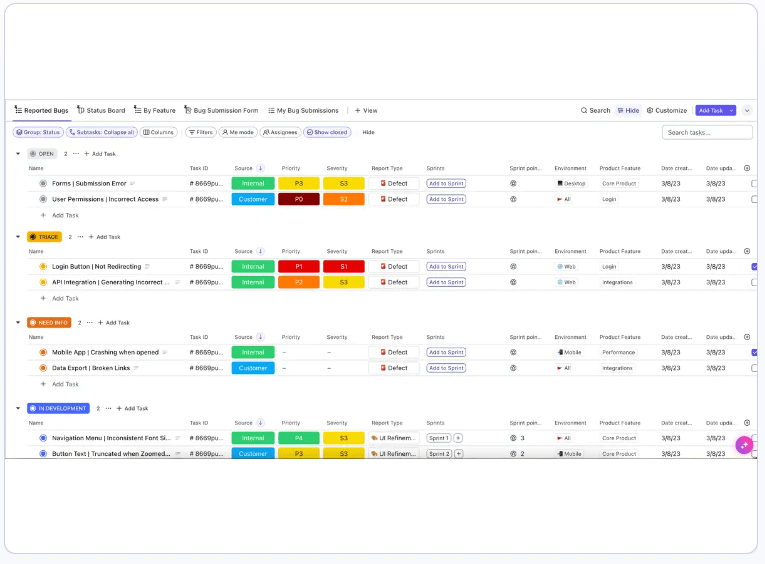
Task: Sort by Source in NEED INFO group
Action: point(261,337)
